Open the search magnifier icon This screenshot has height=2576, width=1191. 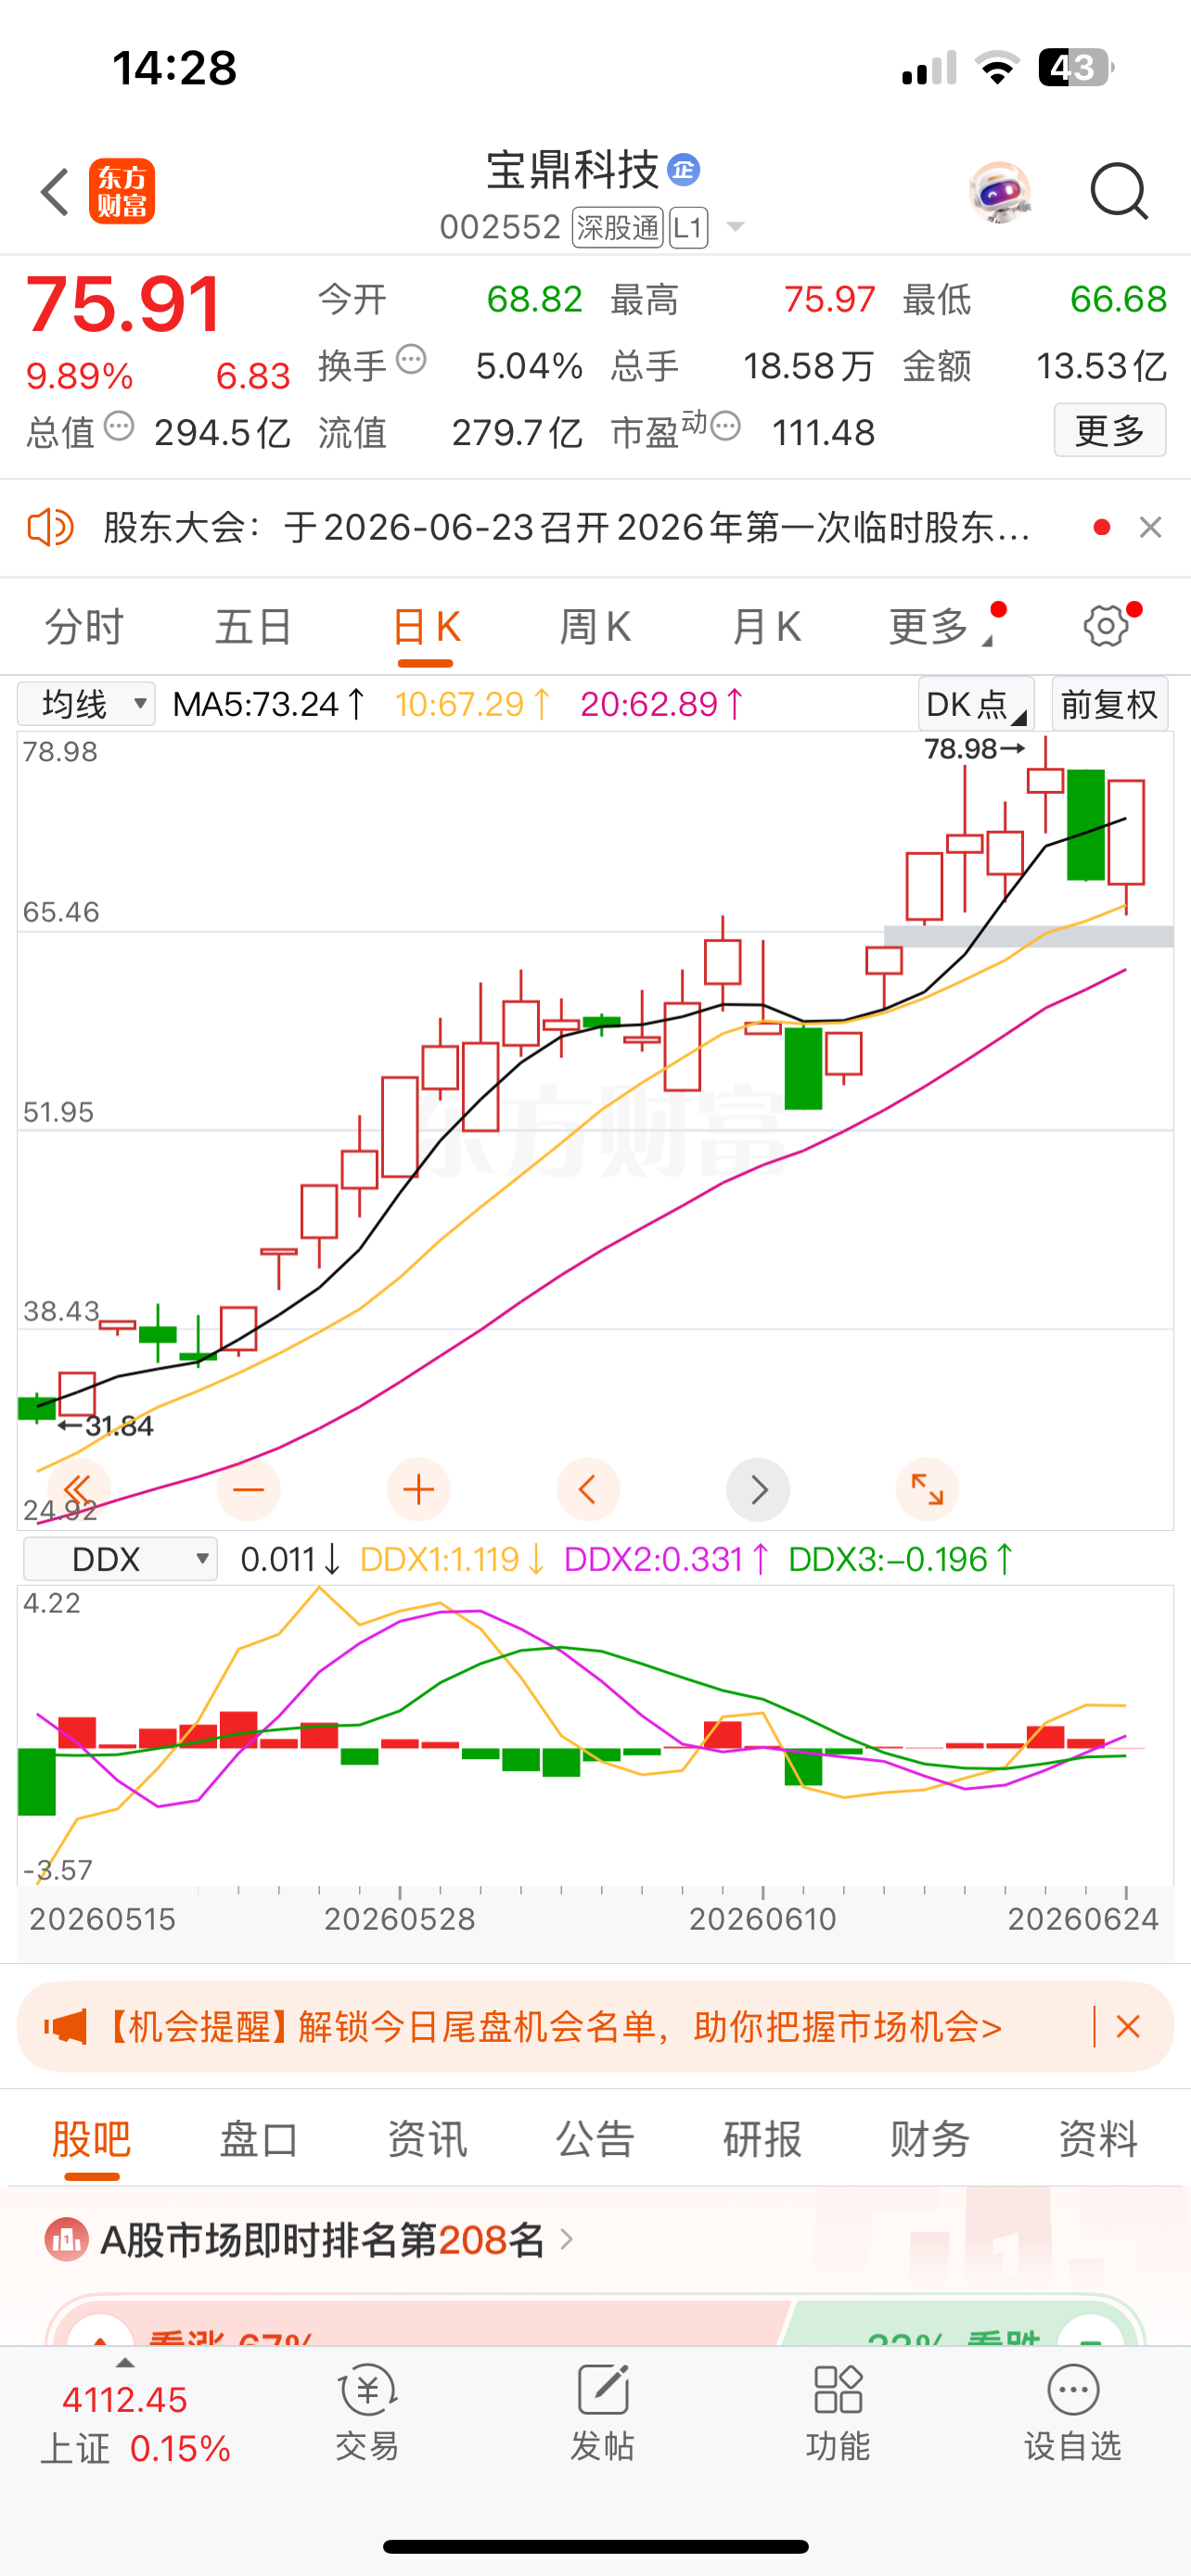point(1119,191)
